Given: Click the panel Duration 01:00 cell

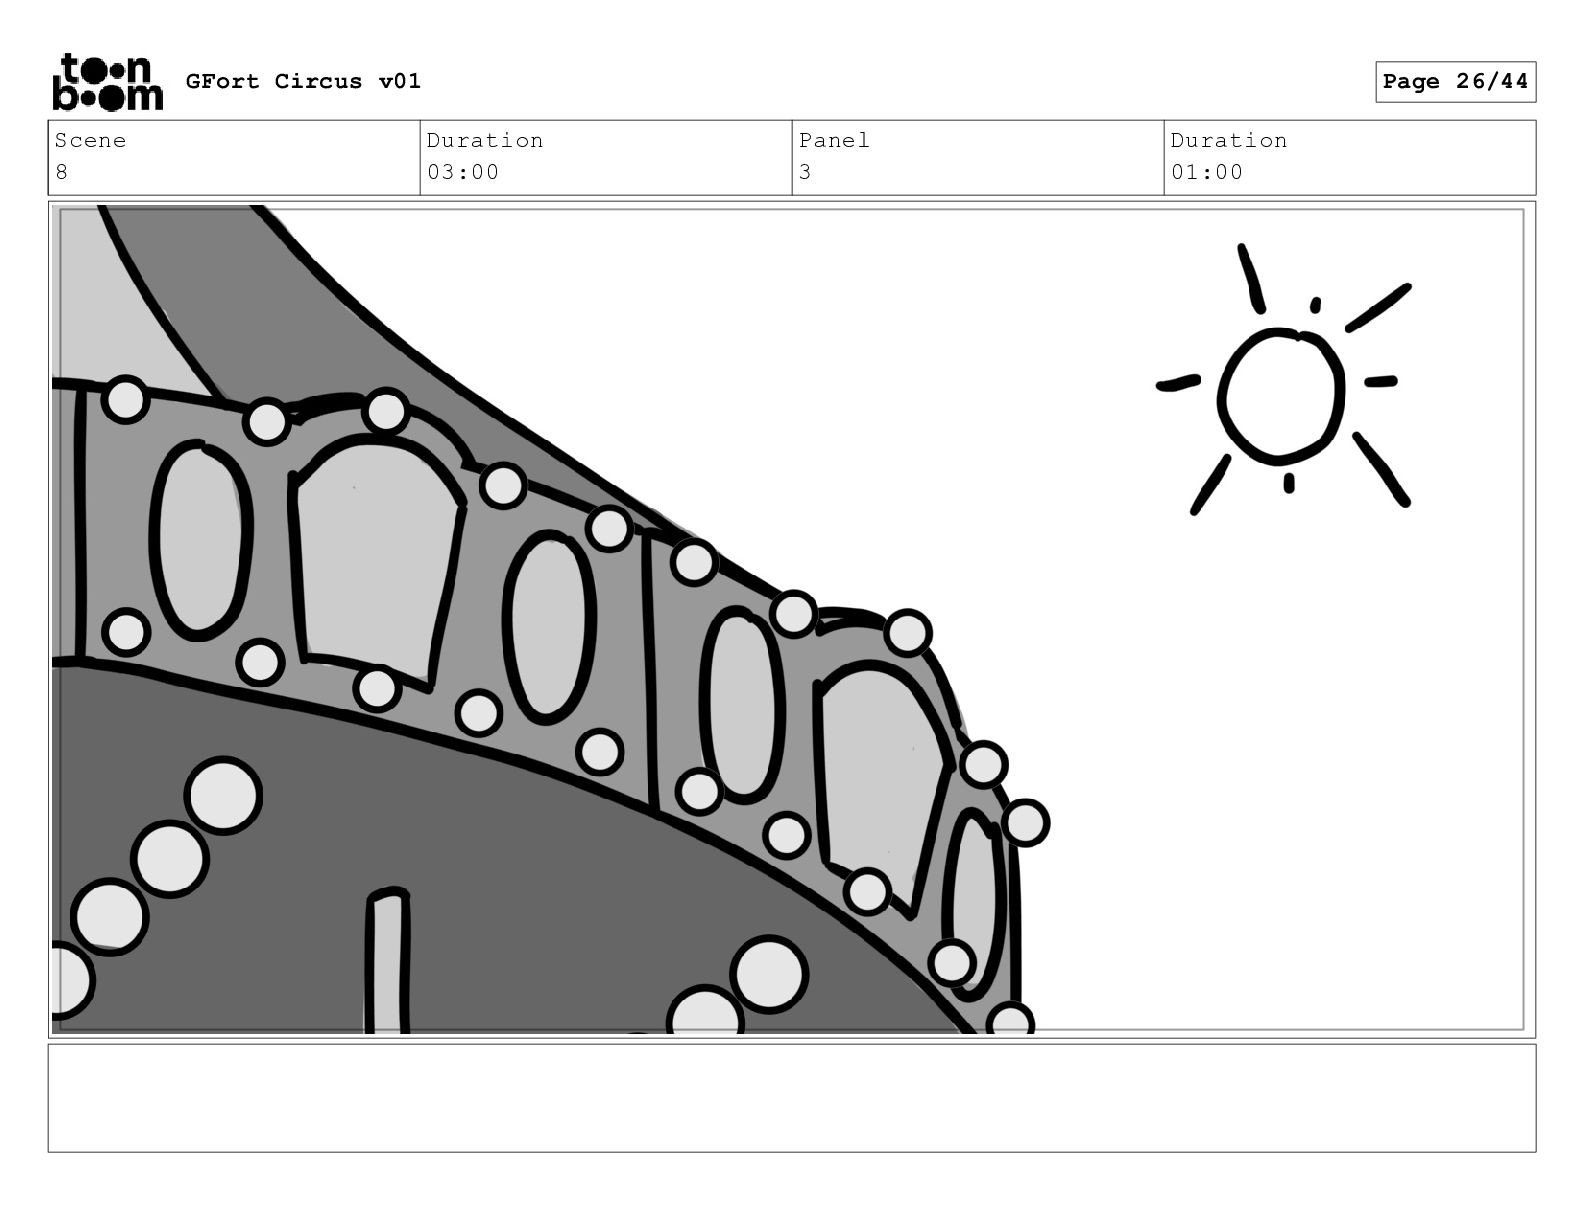Looking at the screenshot, I should [x=1350, y=157].
